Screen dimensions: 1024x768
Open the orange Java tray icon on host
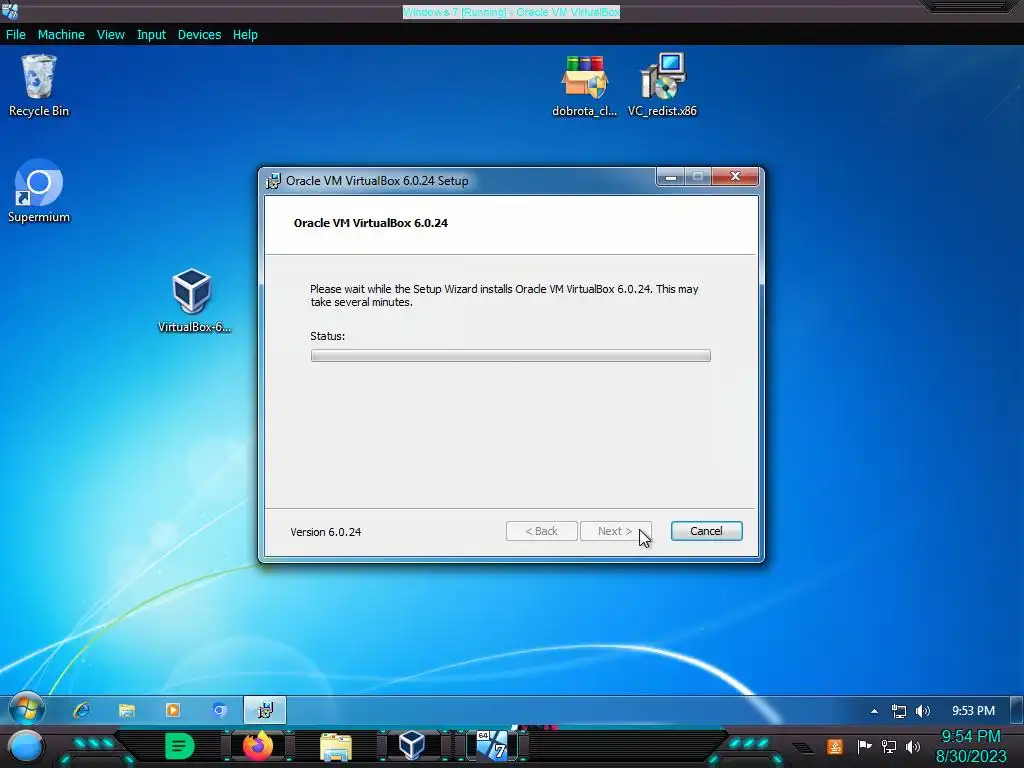pyautogui.click(x=835, y=746)
